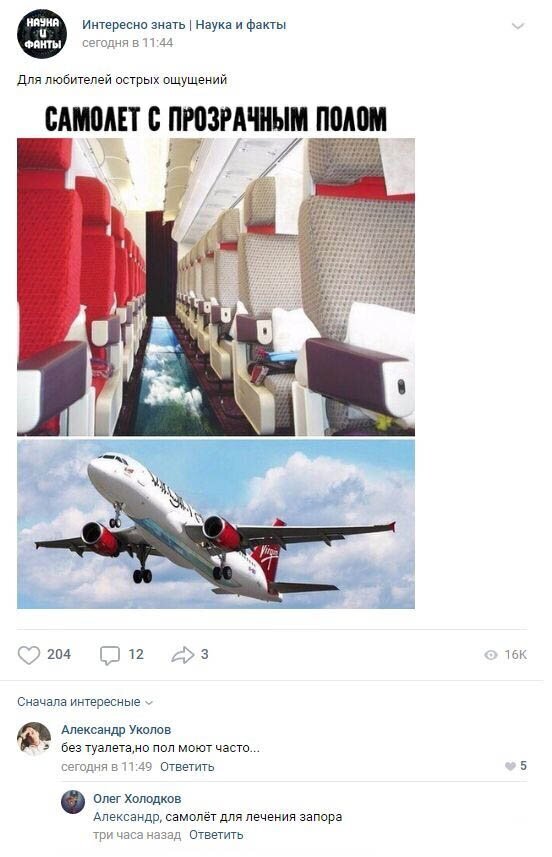552x857 pixels.
Task: Open the transparent-floor cabin image
Action: click(216, 286)
